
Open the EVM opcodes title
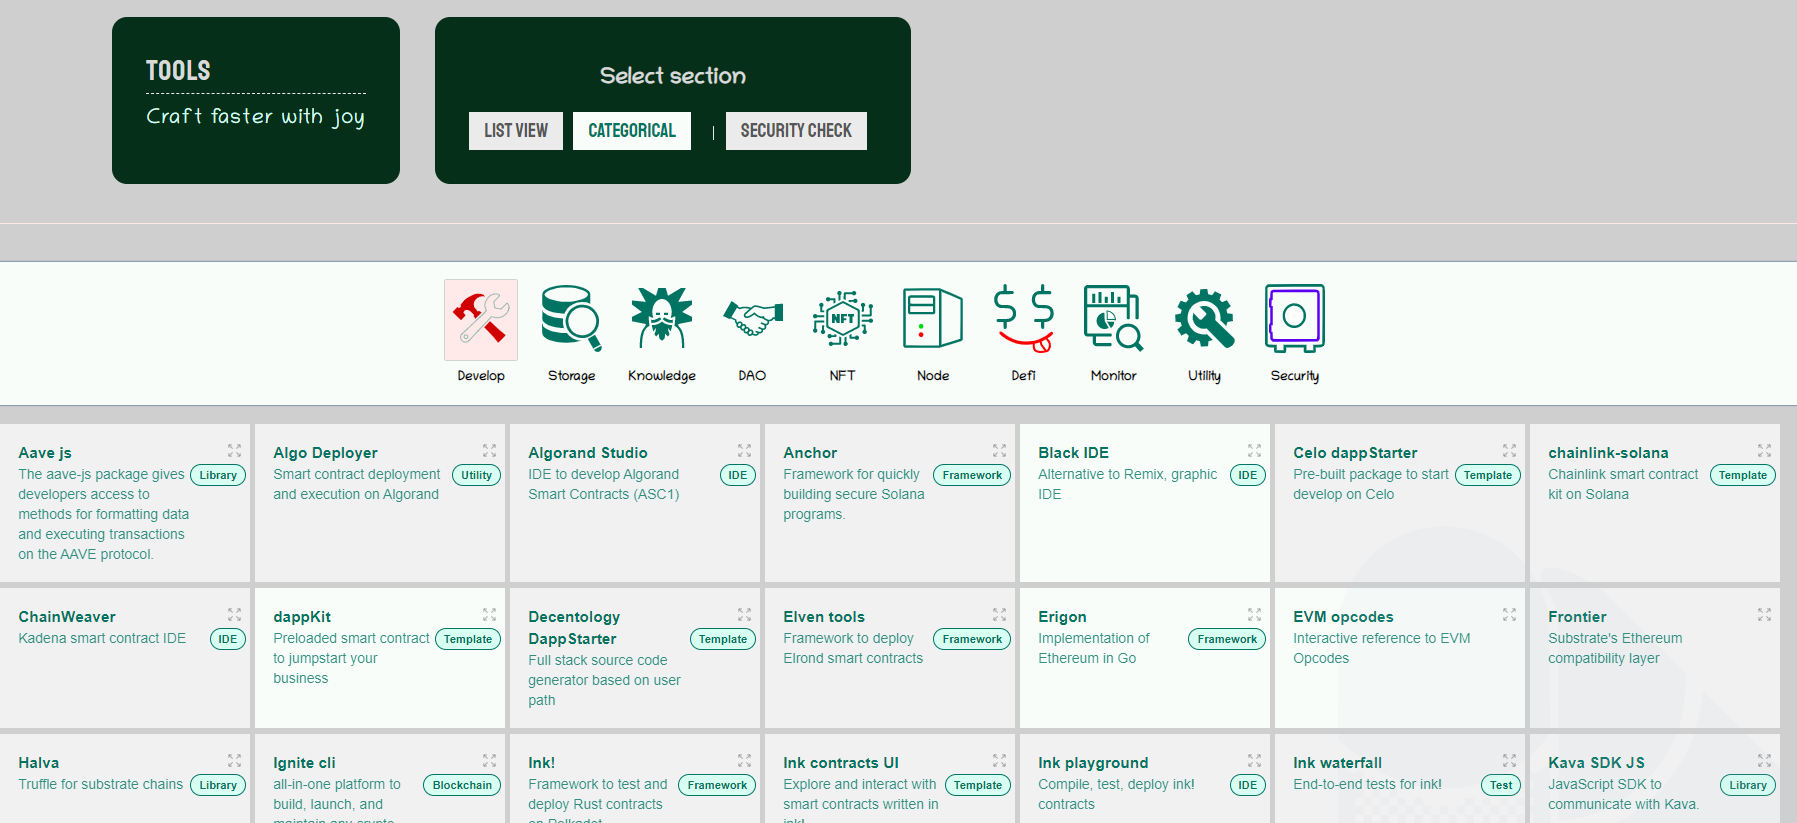(x=1343, y=617)
